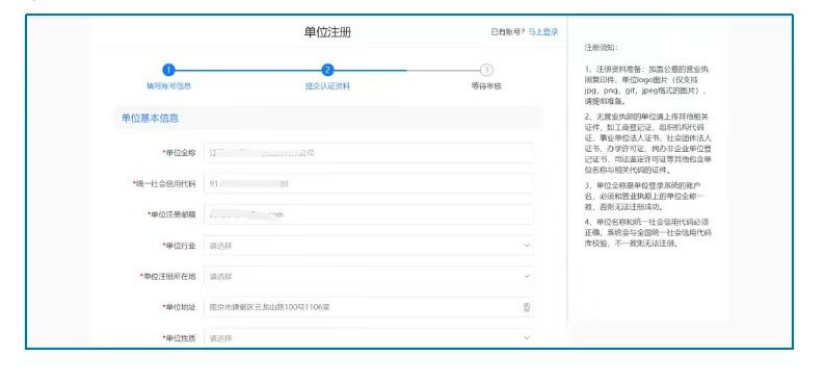Click the 单位注册邮箱 input field
Screen dimensions: 826x382
[369, 214]
